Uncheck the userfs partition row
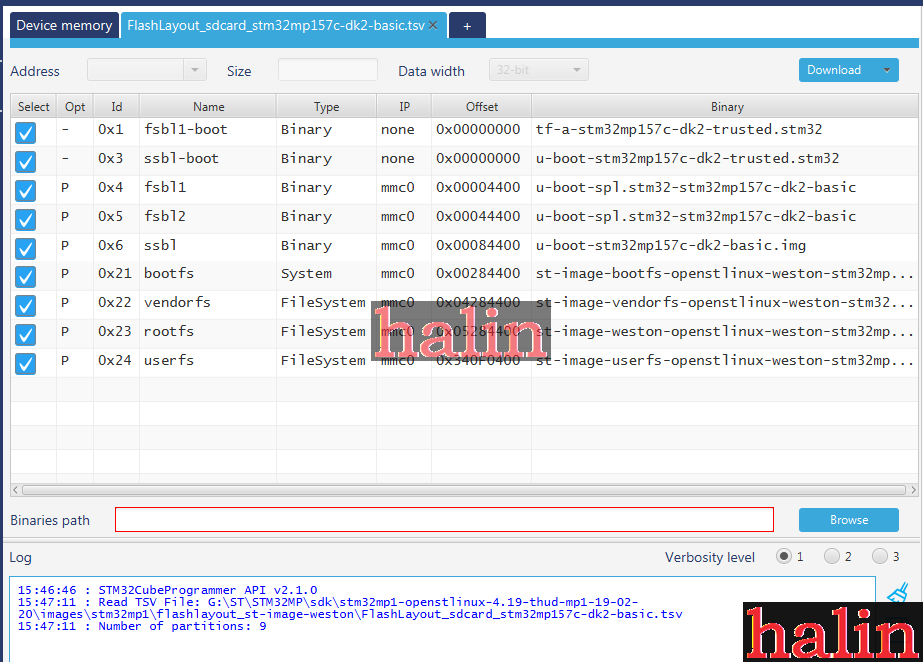 (26, 363)
